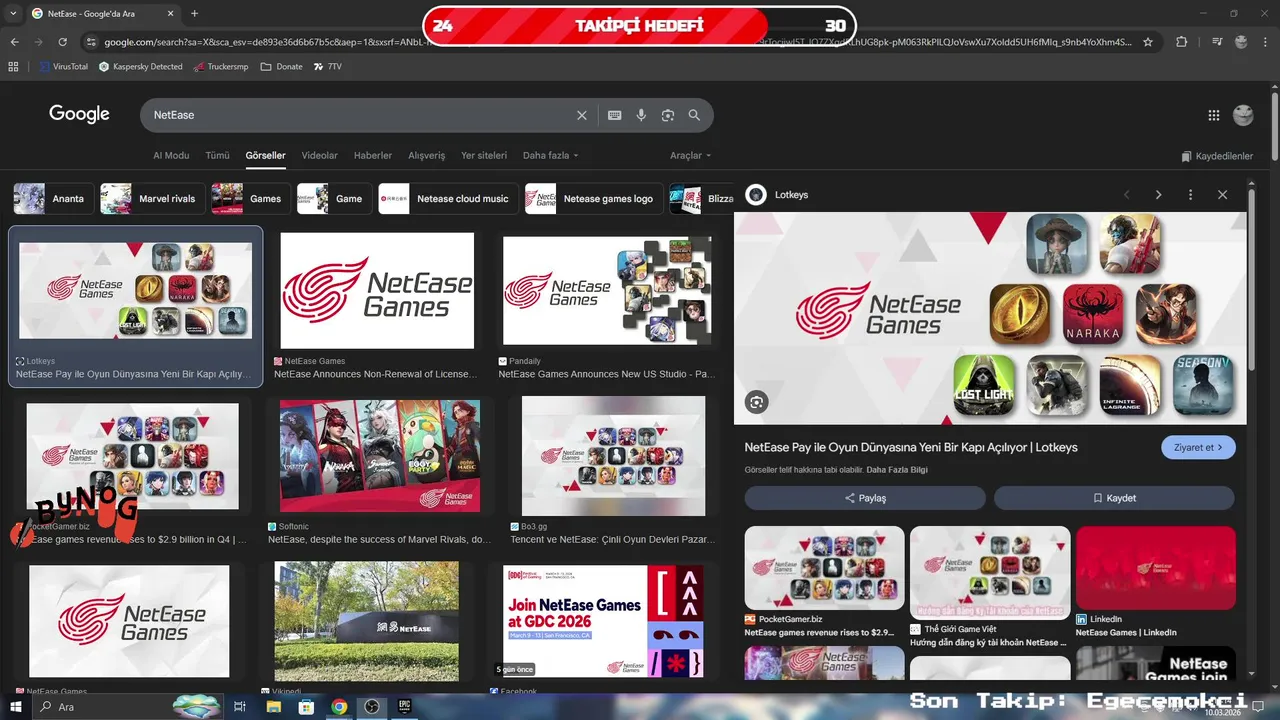1280x720 pixels.
Task: Filter by the Netease cloud music chip
Action: tap(448, 199)
